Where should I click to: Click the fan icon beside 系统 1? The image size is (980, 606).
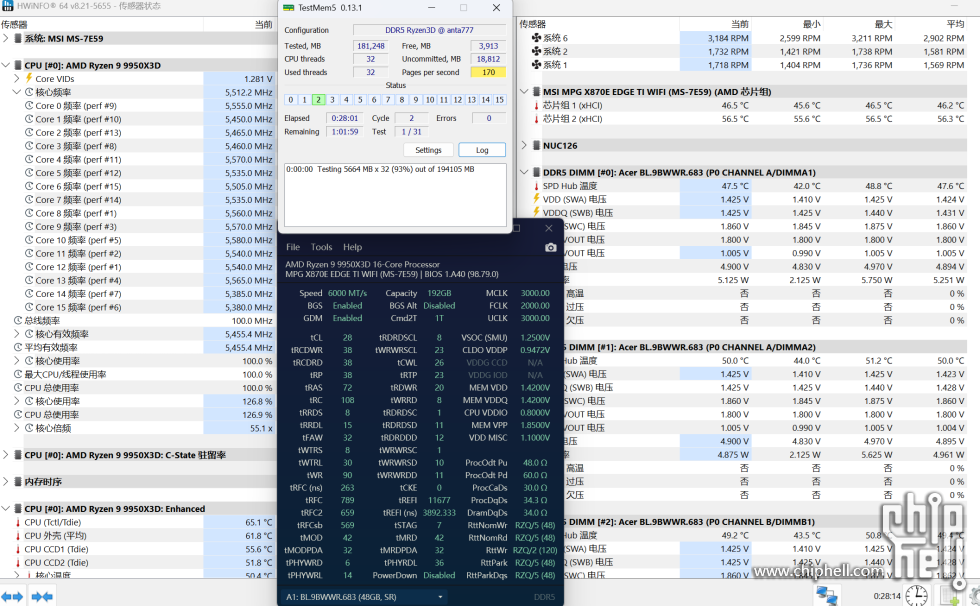(536, 64)
